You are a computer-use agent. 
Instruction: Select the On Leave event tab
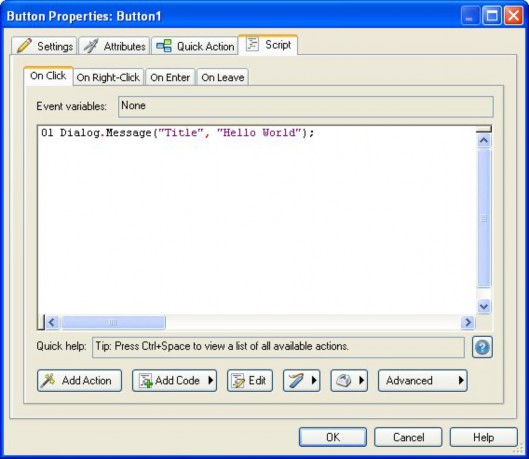223,77
